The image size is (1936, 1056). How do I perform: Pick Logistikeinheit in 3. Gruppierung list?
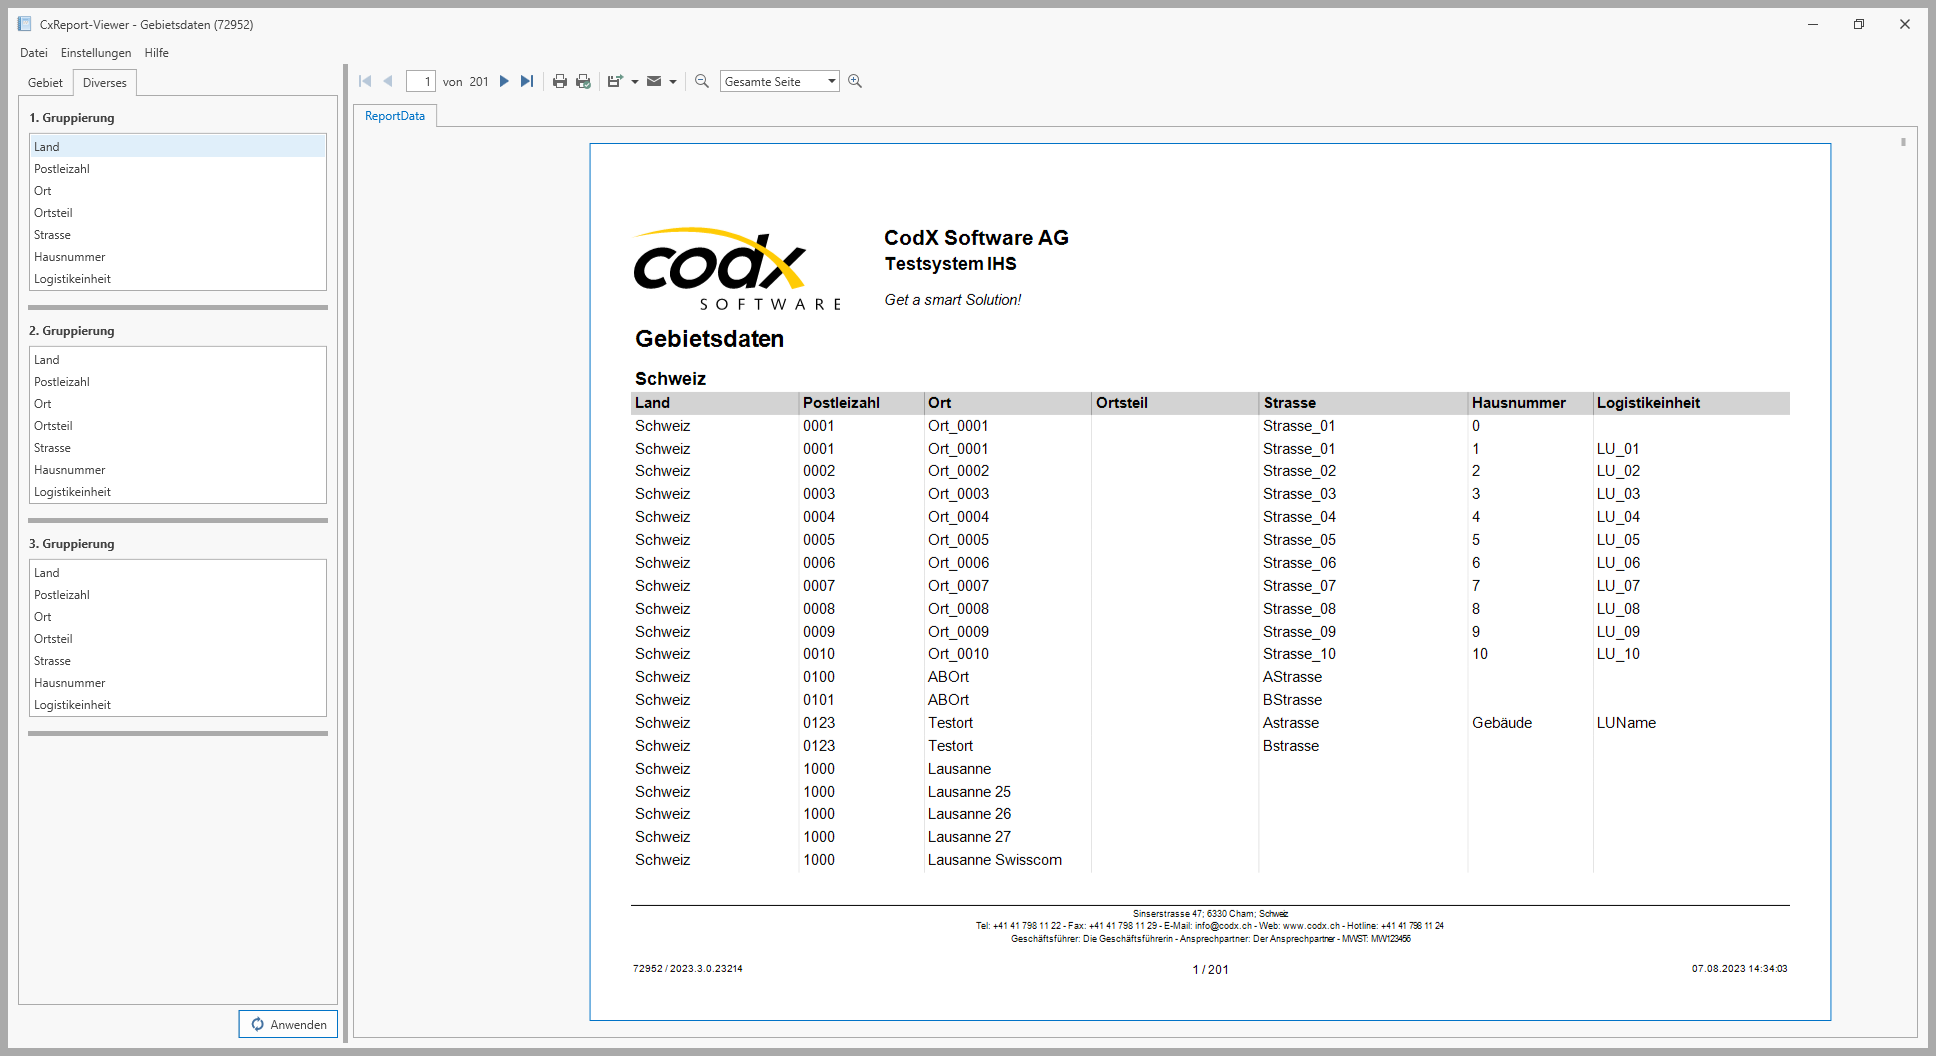72,705
